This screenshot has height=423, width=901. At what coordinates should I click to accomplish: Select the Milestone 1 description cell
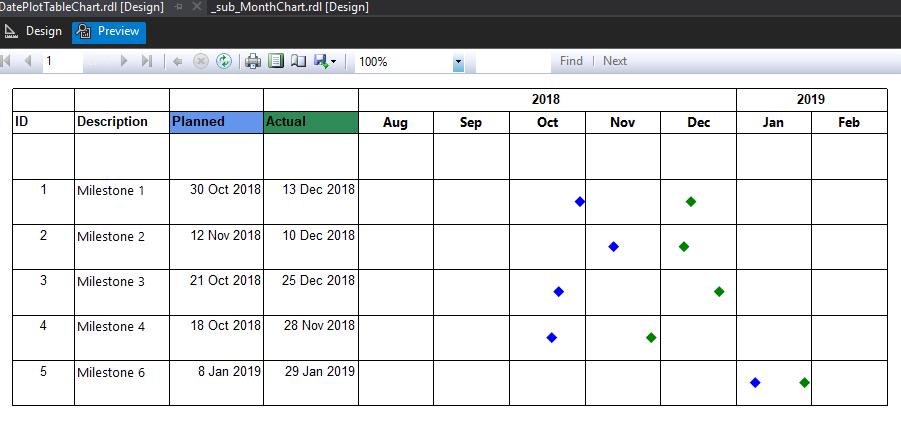[x=122, y=202]
